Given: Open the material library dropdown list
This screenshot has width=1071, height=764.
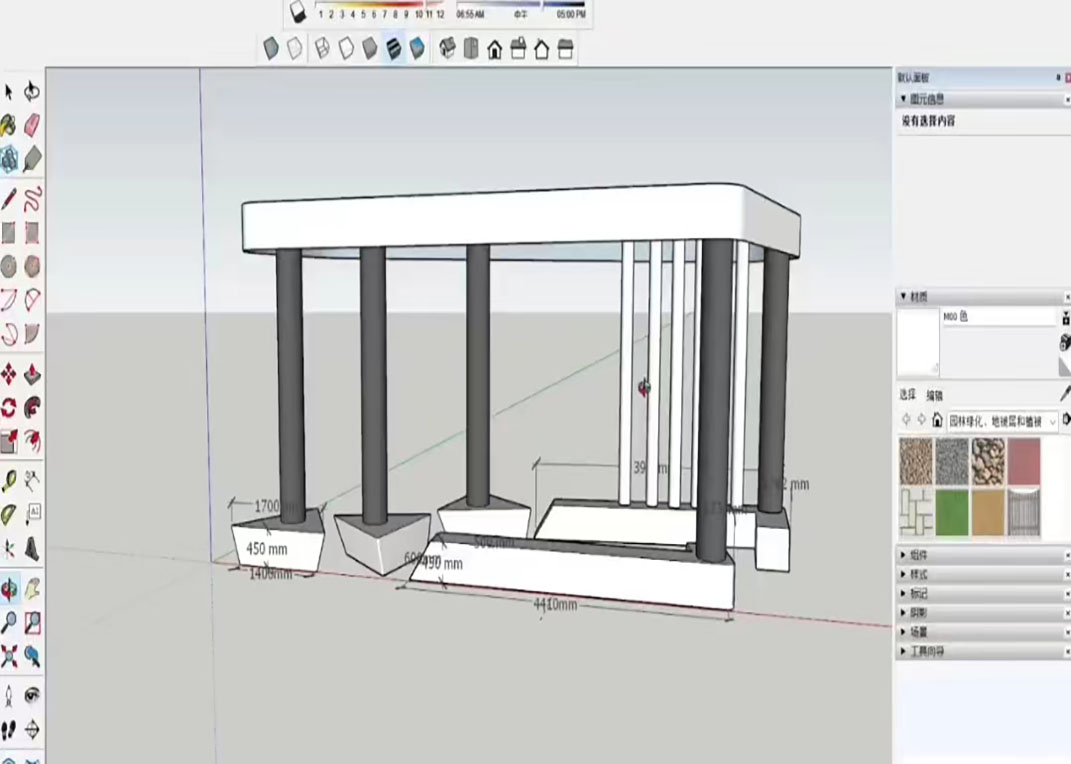Looking at the screenshot, I should coord(1052,421).
